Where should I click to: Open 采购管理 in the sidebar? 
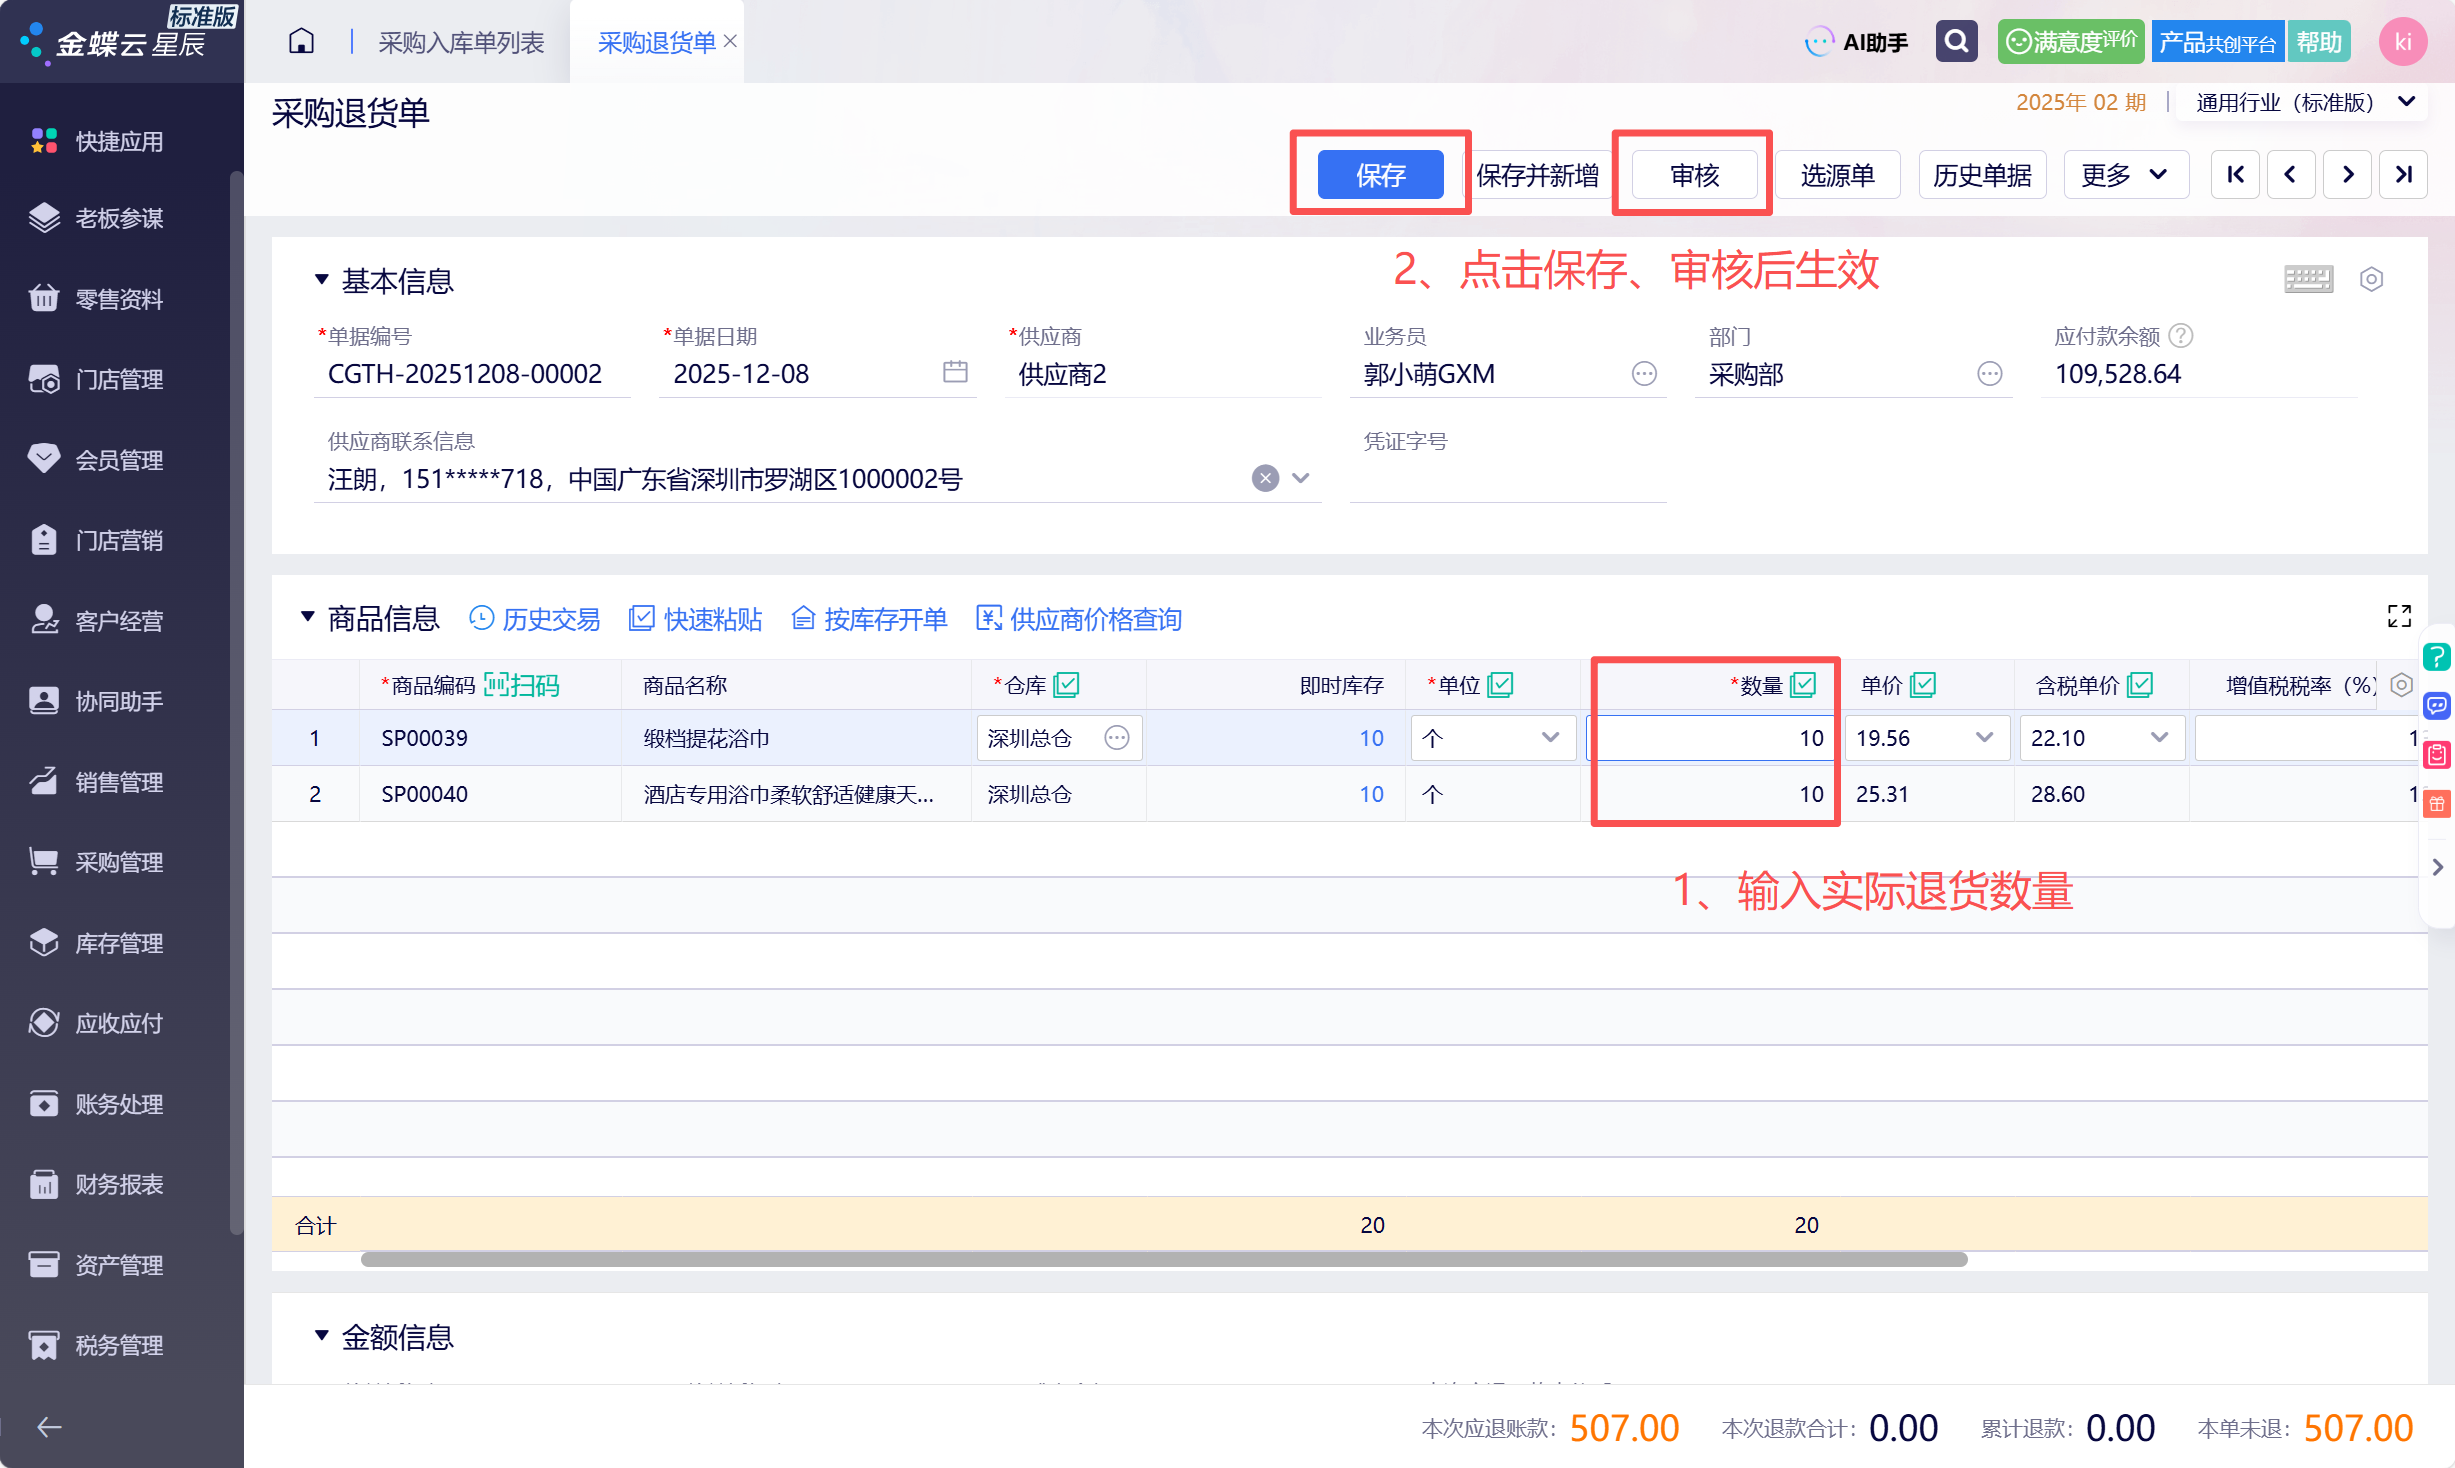click(120, 862)
